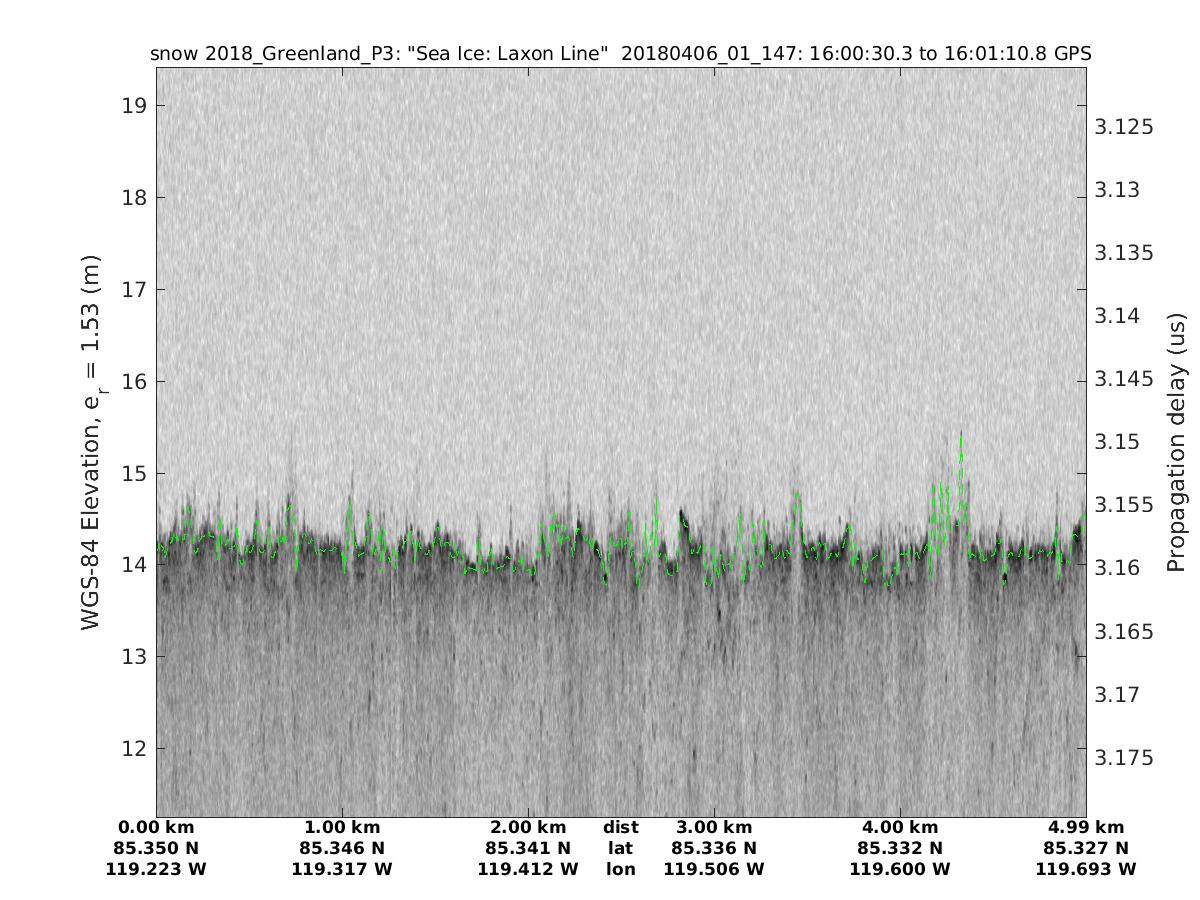Click the 'lon' row label under x-axis
This screenshot has width=1200, height=900.
point(620,869)
